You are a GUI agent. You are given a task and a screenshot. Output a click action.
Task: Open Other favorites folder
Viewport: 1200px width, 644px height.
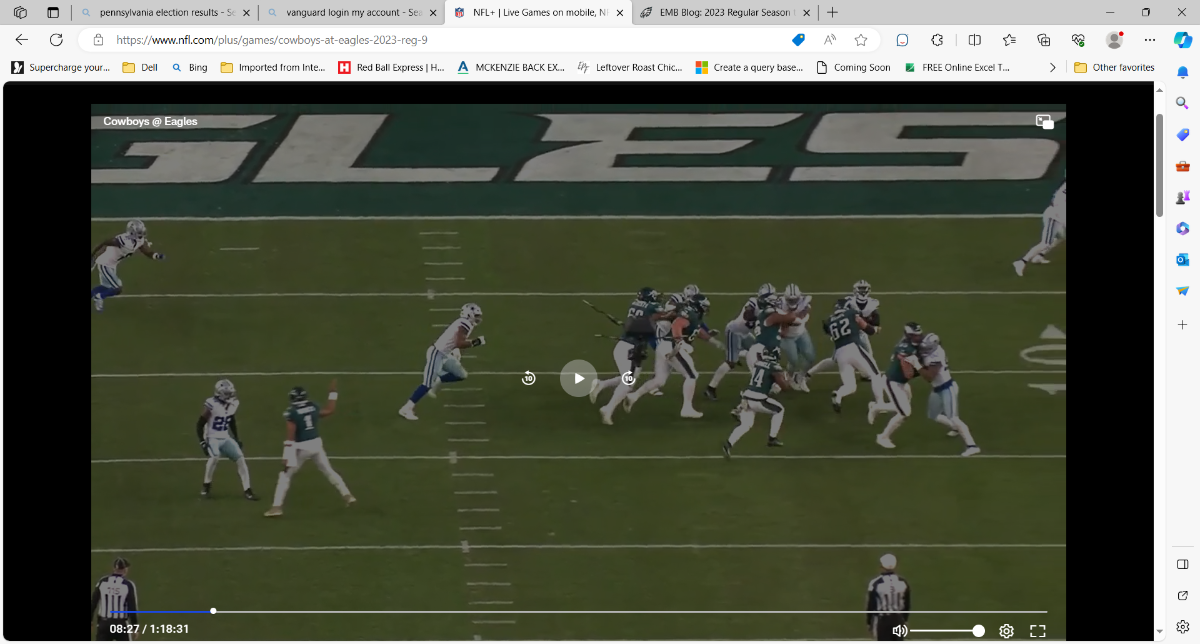pyautogui.click(x=1113, y=67)
